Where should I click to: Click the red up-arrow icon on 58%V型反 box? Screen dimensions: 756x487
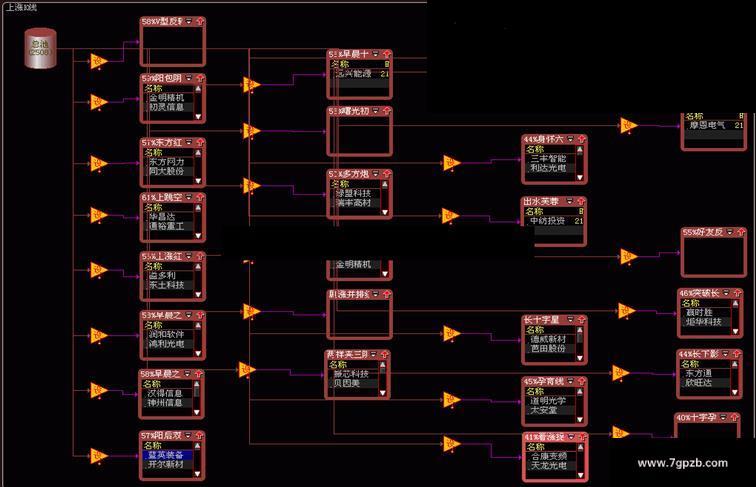tap(200, 22)
